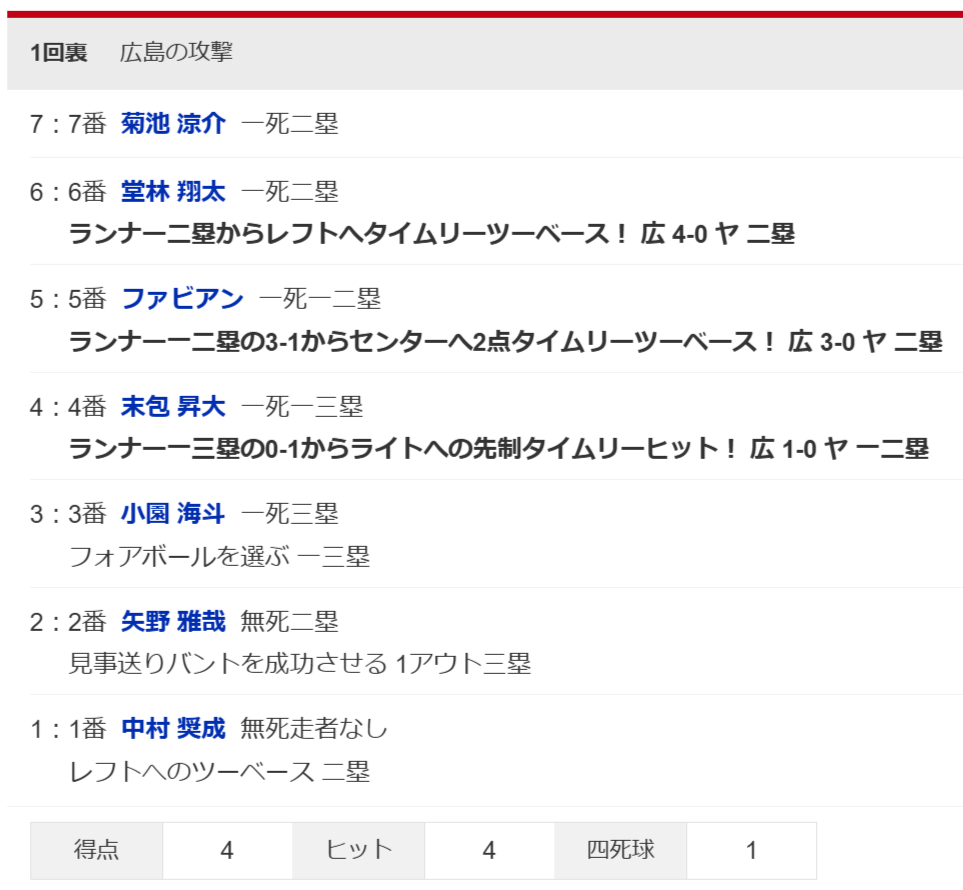Click the 一死二塁 situation beside 菊池 涼介
The height and width of the screenshot is (890, 963).
point(289,123)
